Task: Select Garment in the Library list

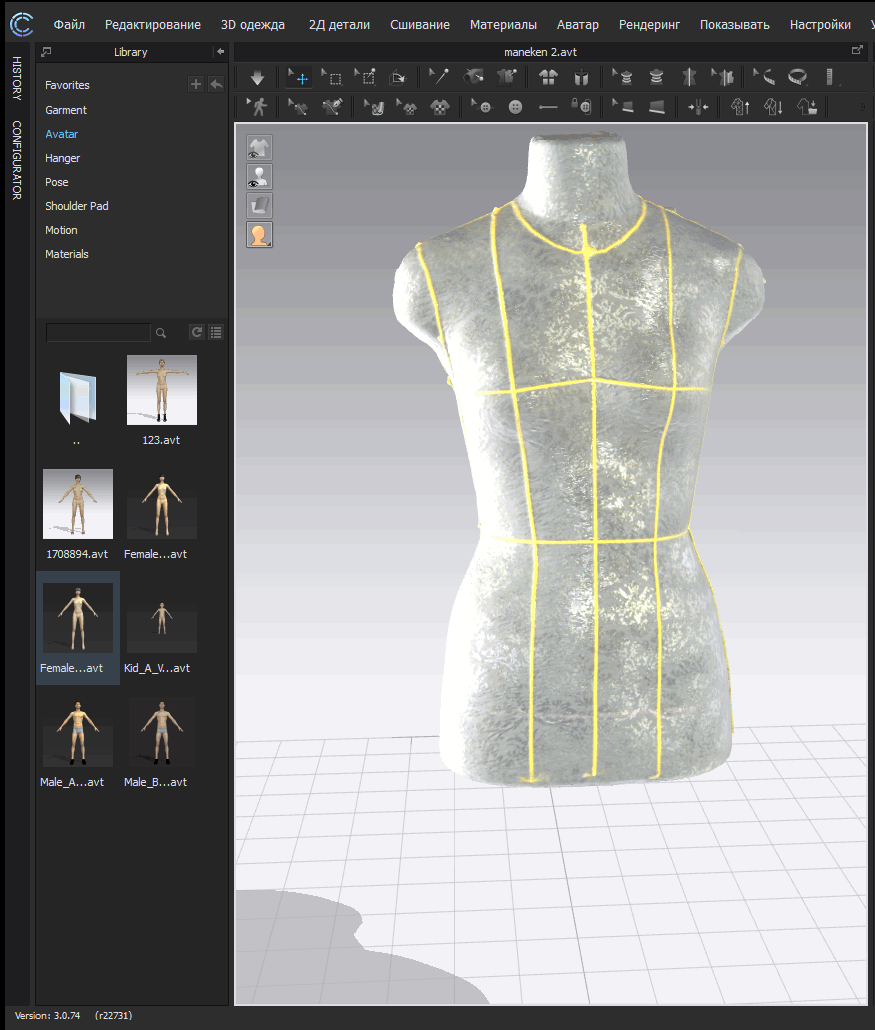Action: (x=66, y=110)
